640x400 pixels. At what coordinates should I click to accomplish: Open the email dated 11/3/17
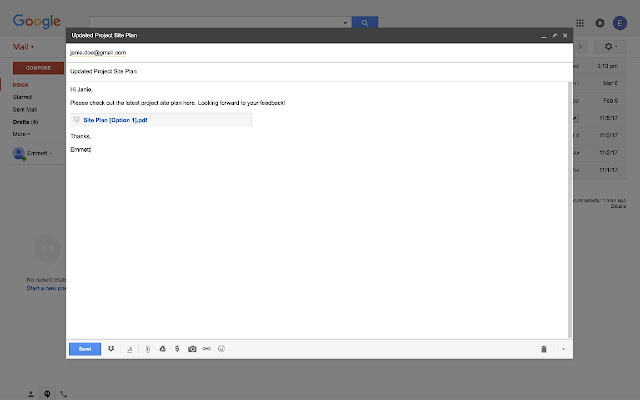point(599,135)
